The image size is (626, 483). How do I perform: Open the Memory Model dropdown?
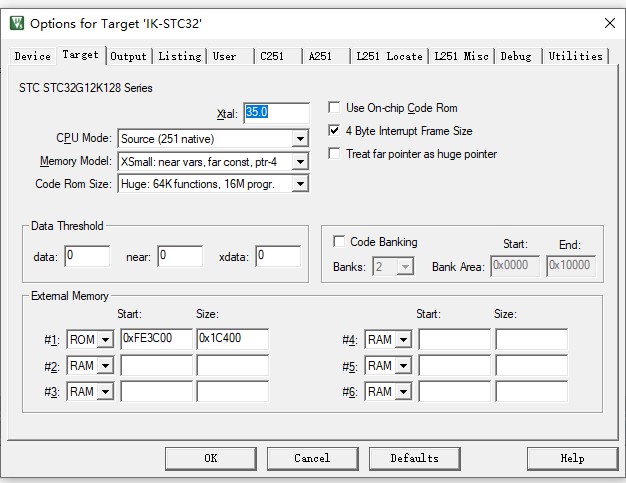[x=300, y=162]
